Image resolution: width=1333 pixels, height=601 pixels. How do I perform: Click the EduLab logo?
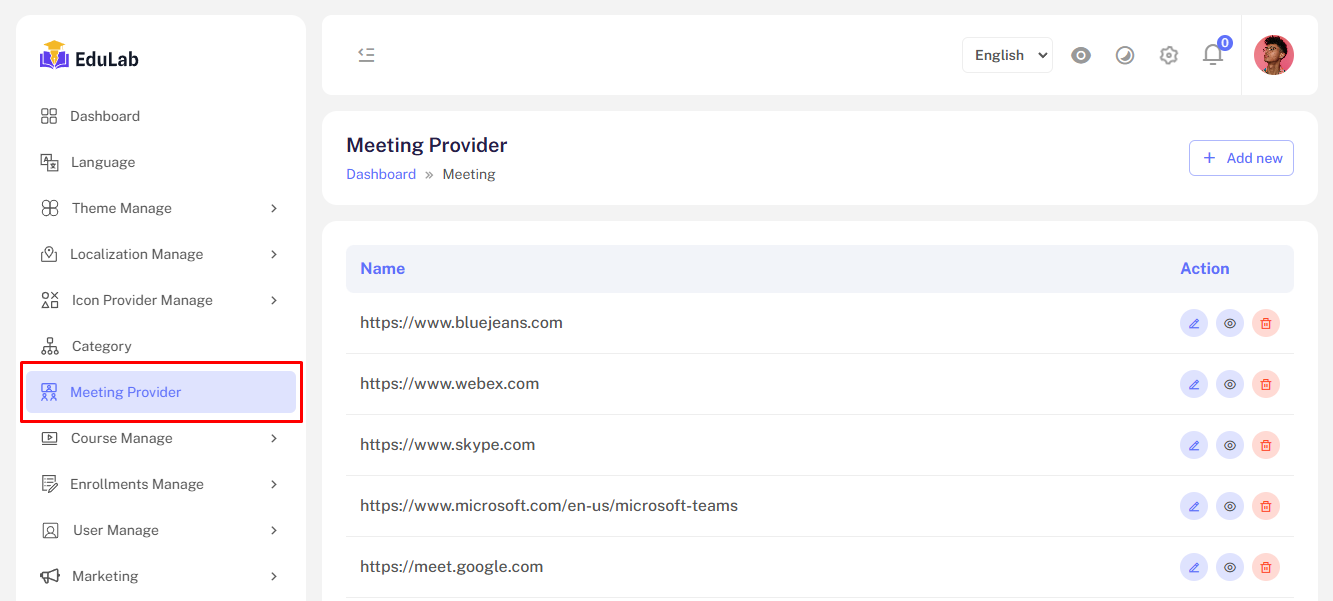tap(89, 57)
